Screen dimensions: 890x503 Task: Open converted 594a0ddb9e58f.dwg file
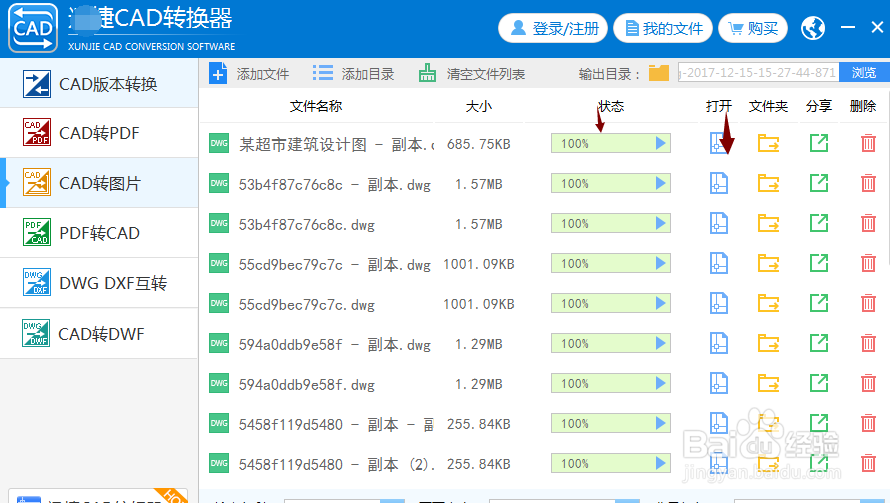point(719,383)
